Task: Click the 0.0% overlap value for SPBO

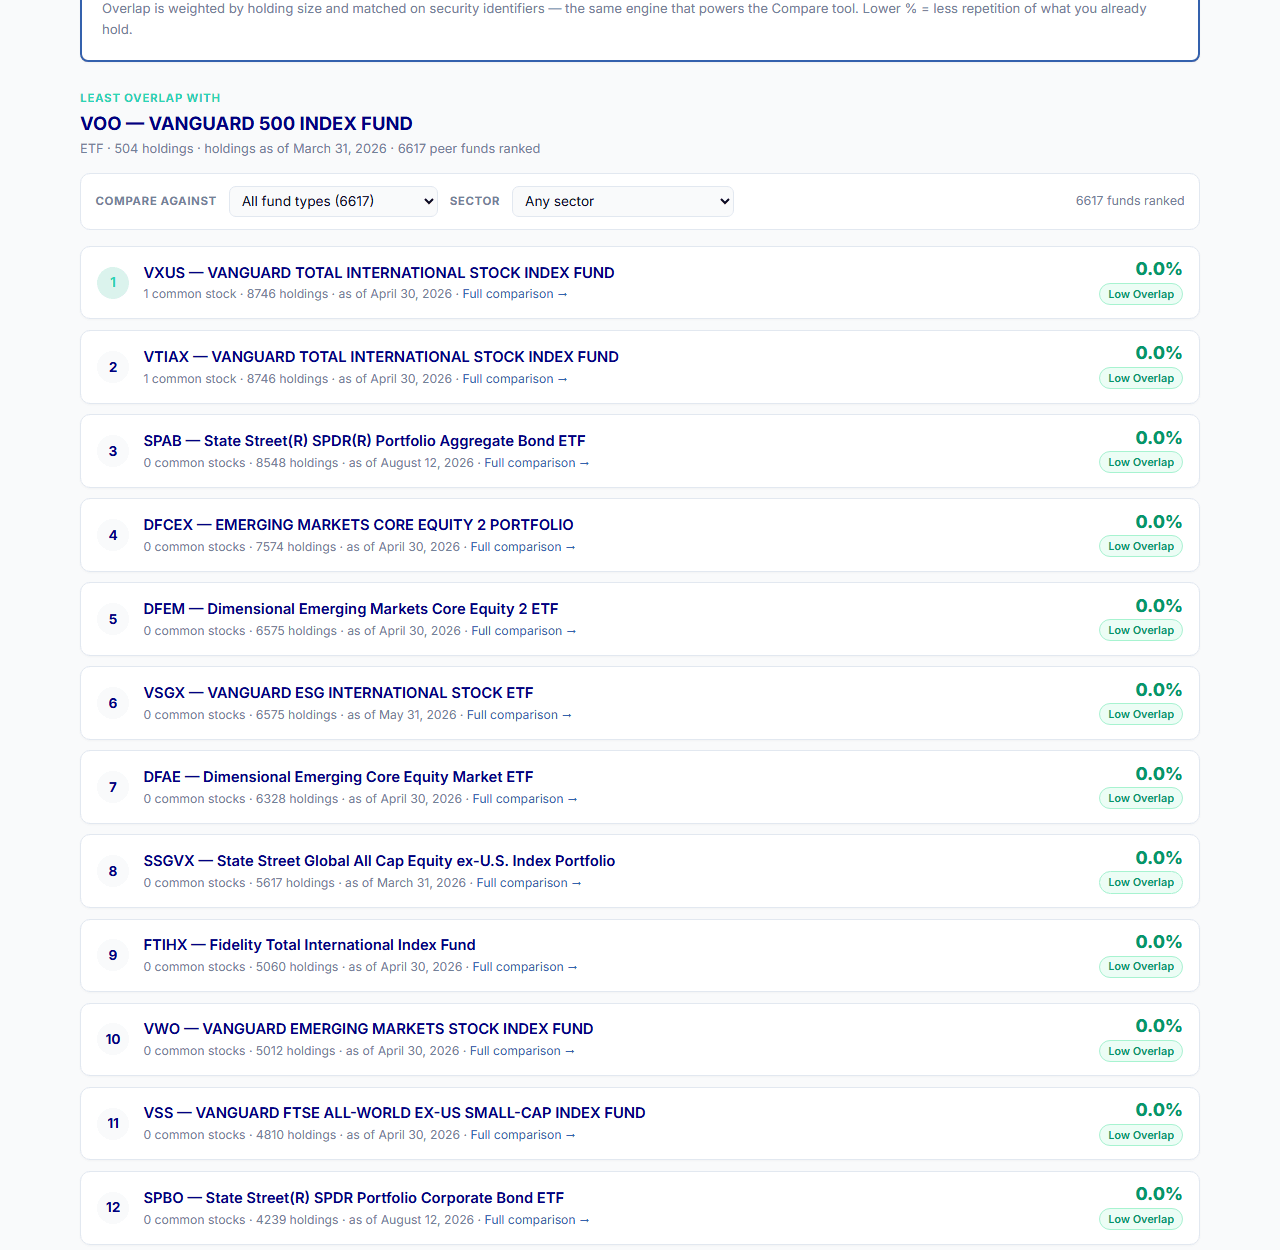Action: click(x=1159, y=1194)
